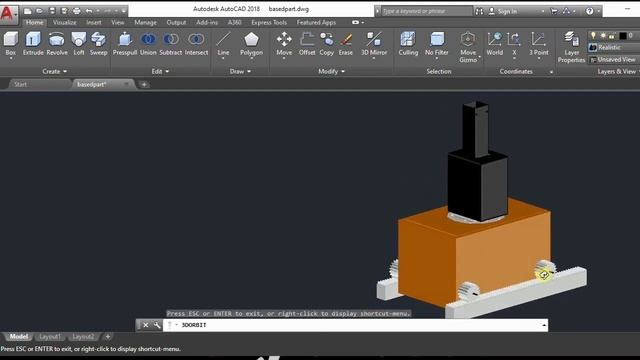
Task: Expand the Edit panel dropdown
Action: [x=160, y=71]
